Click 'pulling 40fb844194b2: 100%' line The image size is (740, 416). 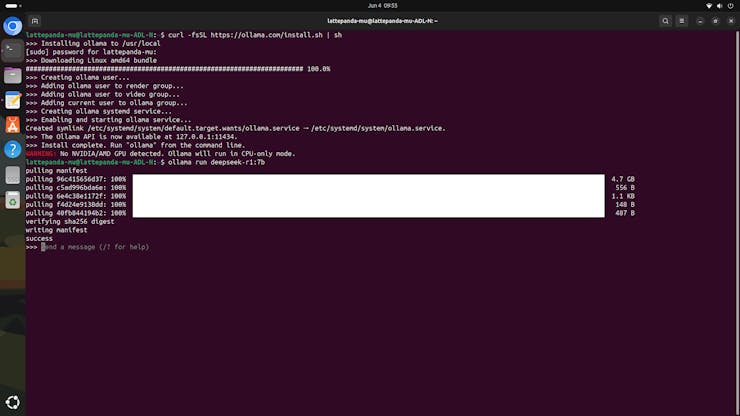pyautogui.click(x=76, y=213)
